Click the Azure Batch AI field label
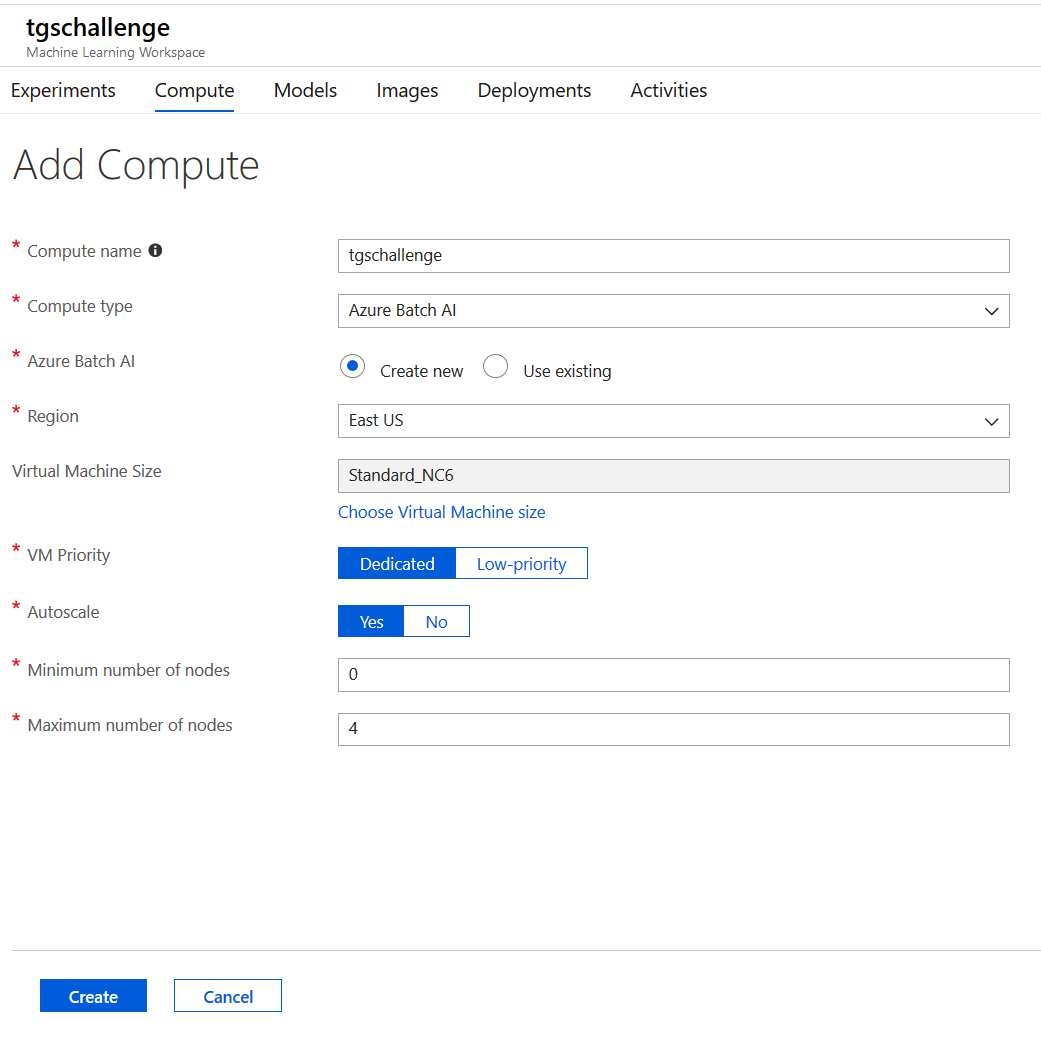 81,361
